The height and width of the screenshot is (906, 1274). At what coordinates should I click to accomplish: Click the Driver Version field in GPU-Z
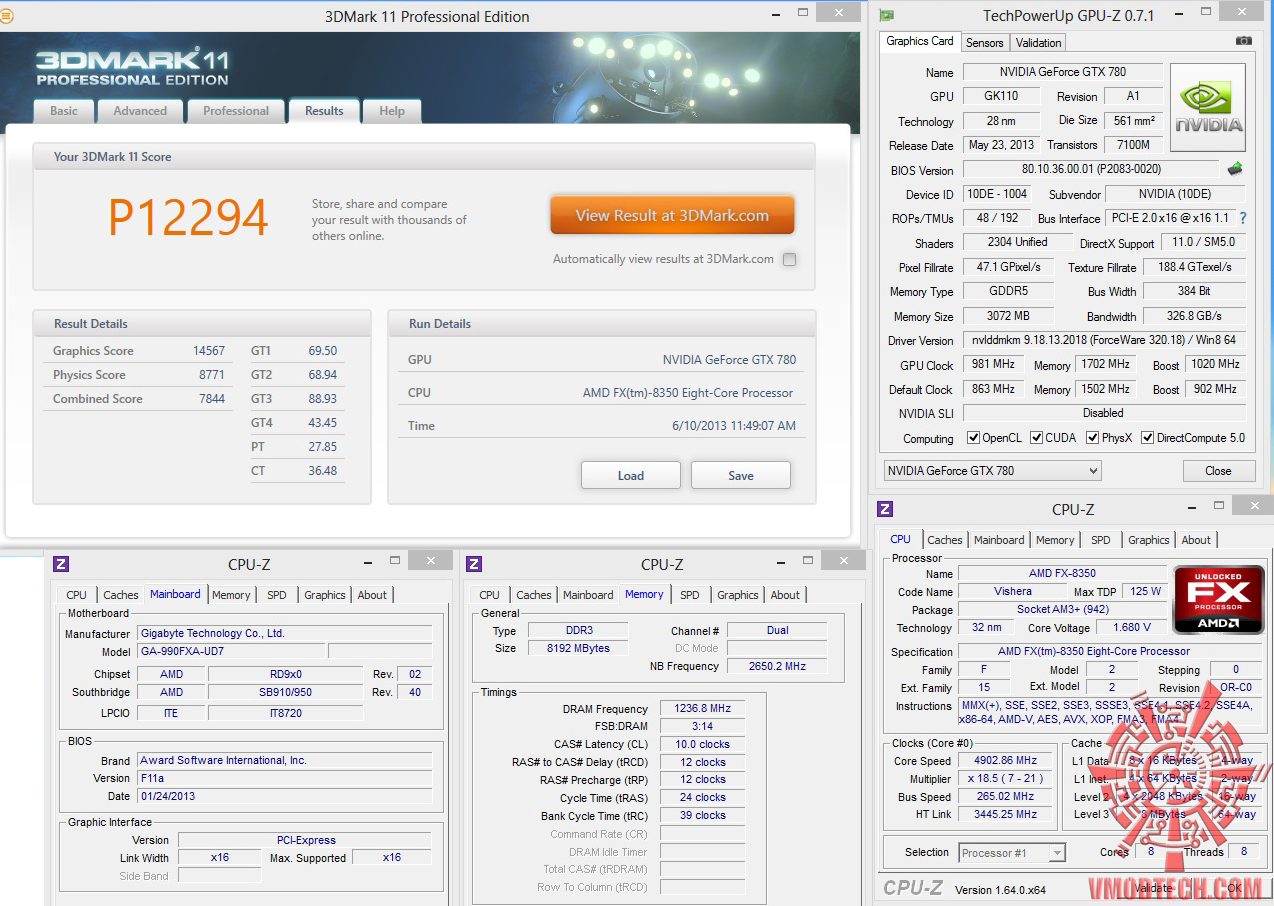click(x=1104, y=340)
